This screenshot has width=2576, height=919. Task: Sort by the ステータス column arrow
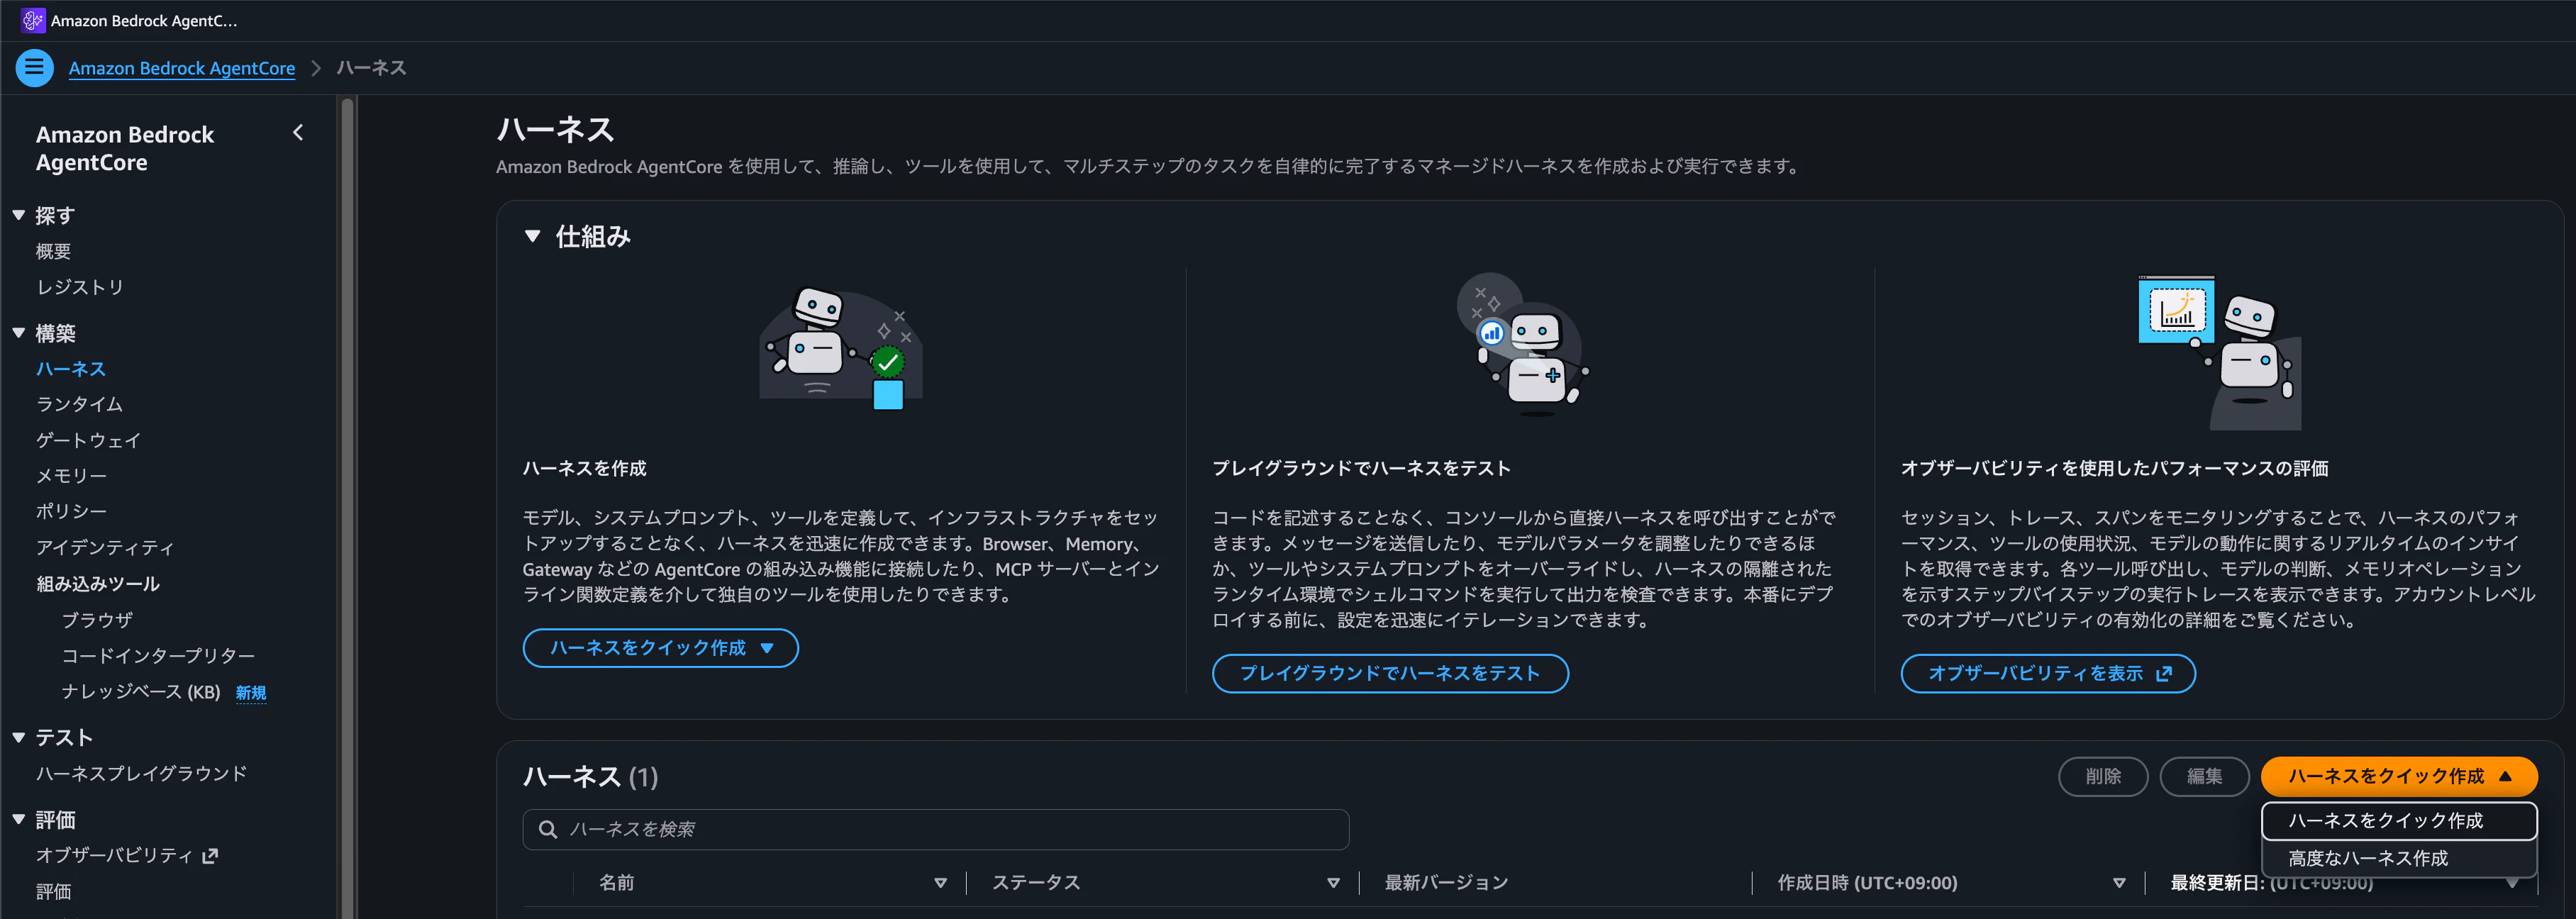click(x=1333, y=883)
